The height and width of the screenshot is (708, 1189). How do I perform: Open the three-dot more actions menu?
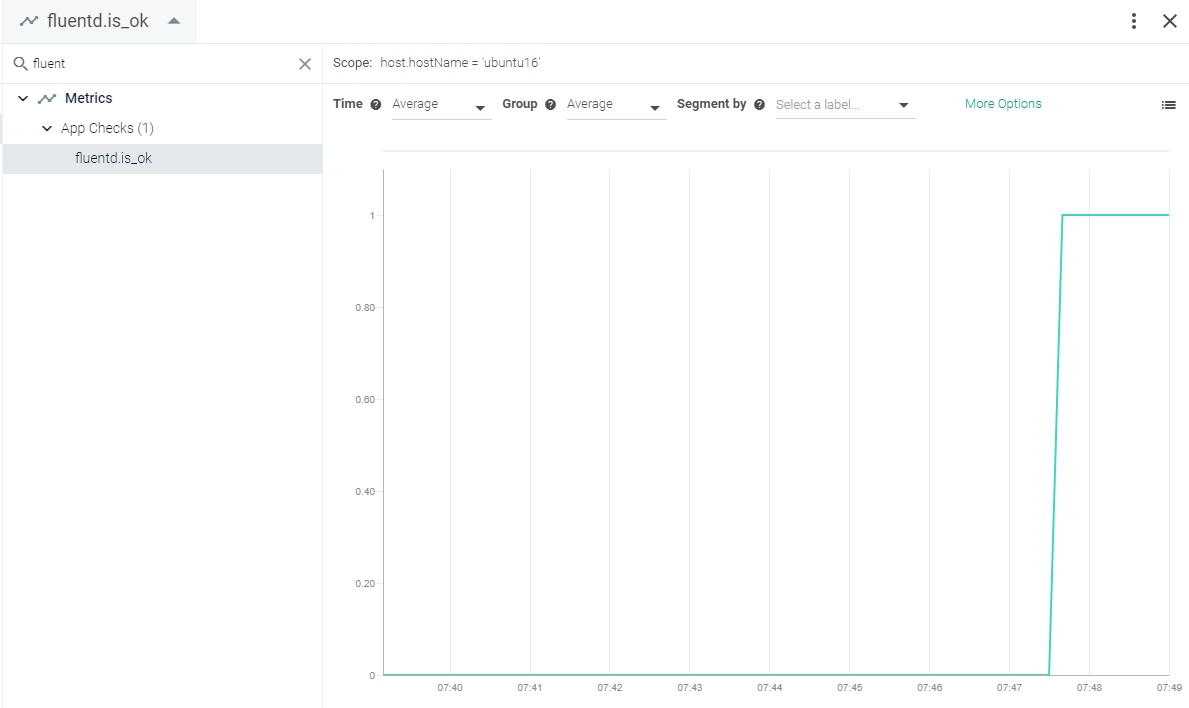tap(1134, 21)
